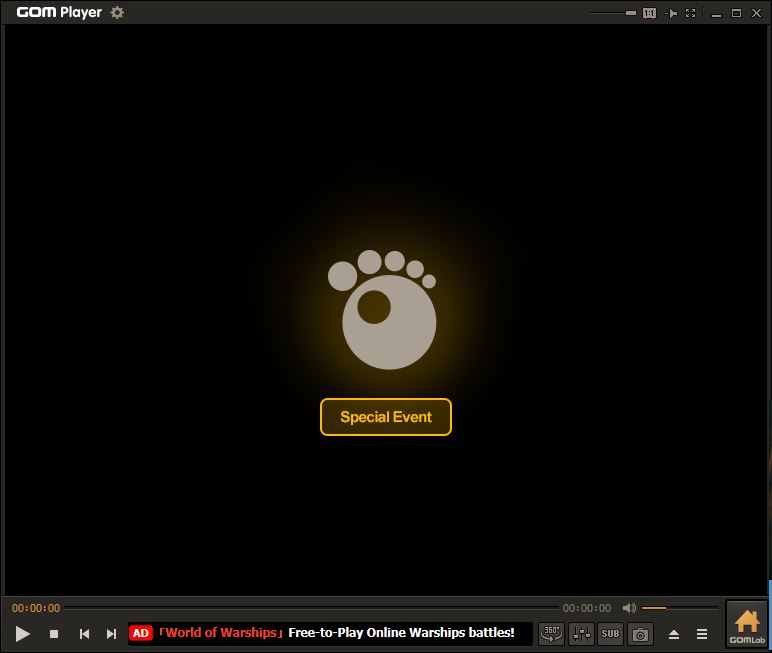Screen dimensions: 772x653
Task: Capture a screenshot with camera icon
Action: tap(640, 634)
